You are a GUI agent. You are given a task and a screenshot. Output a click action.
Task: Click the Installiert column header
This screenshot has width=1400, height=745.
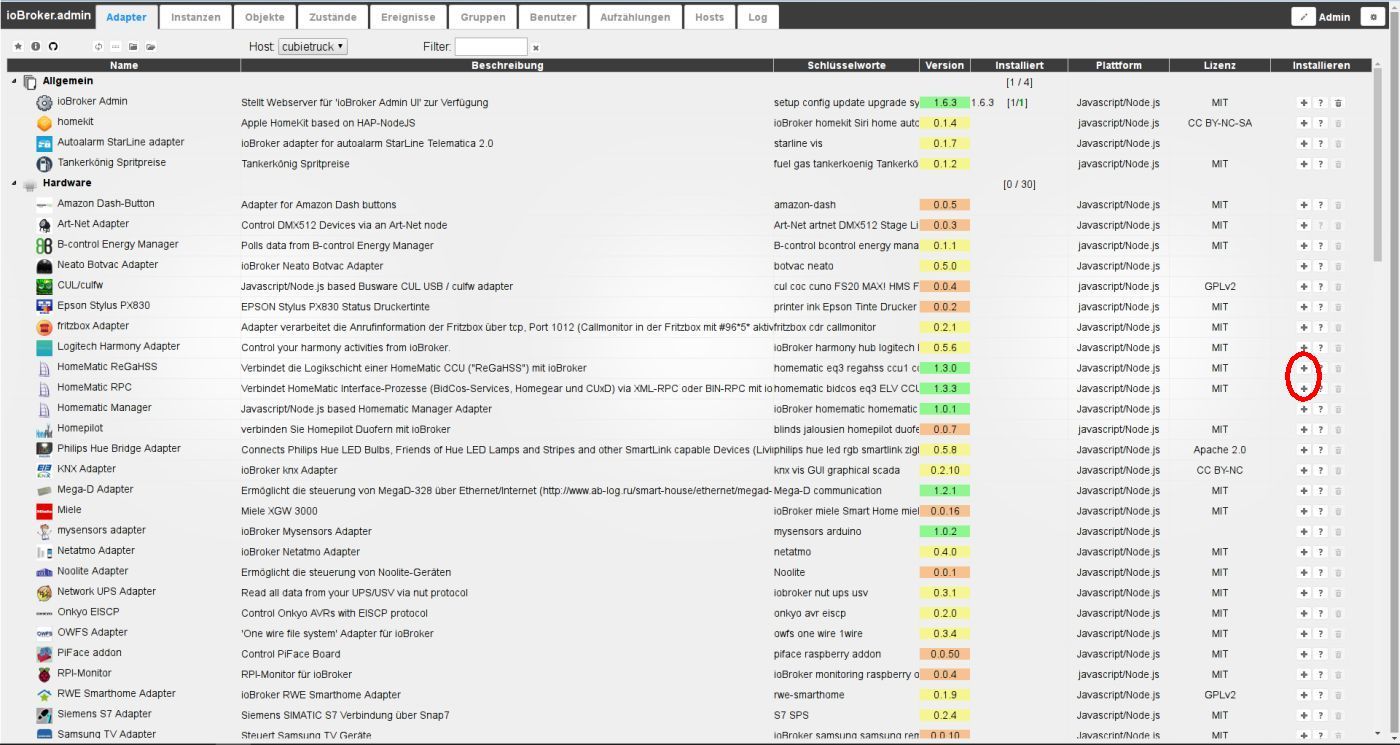click(x=1019, y=65)
